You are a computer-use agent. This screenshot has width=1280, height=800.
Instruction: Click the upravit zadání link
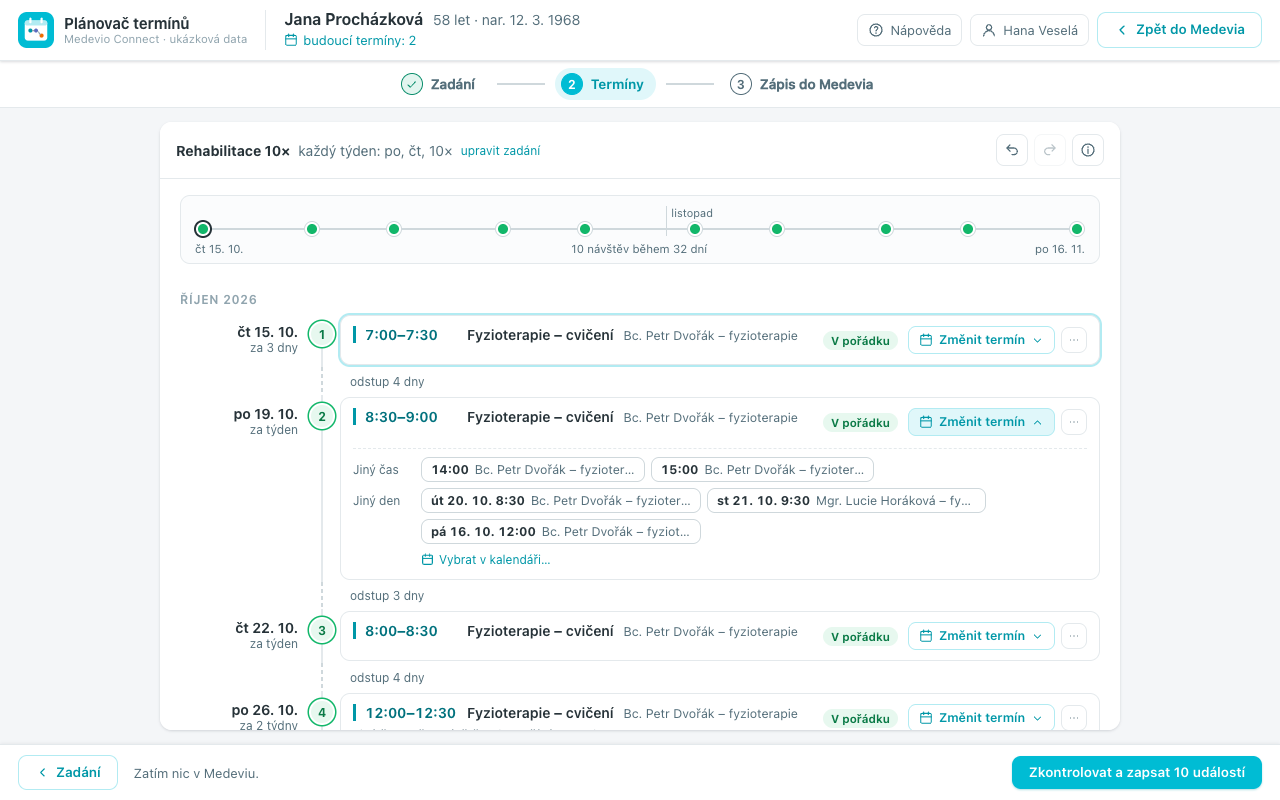(x=500, y=151)
